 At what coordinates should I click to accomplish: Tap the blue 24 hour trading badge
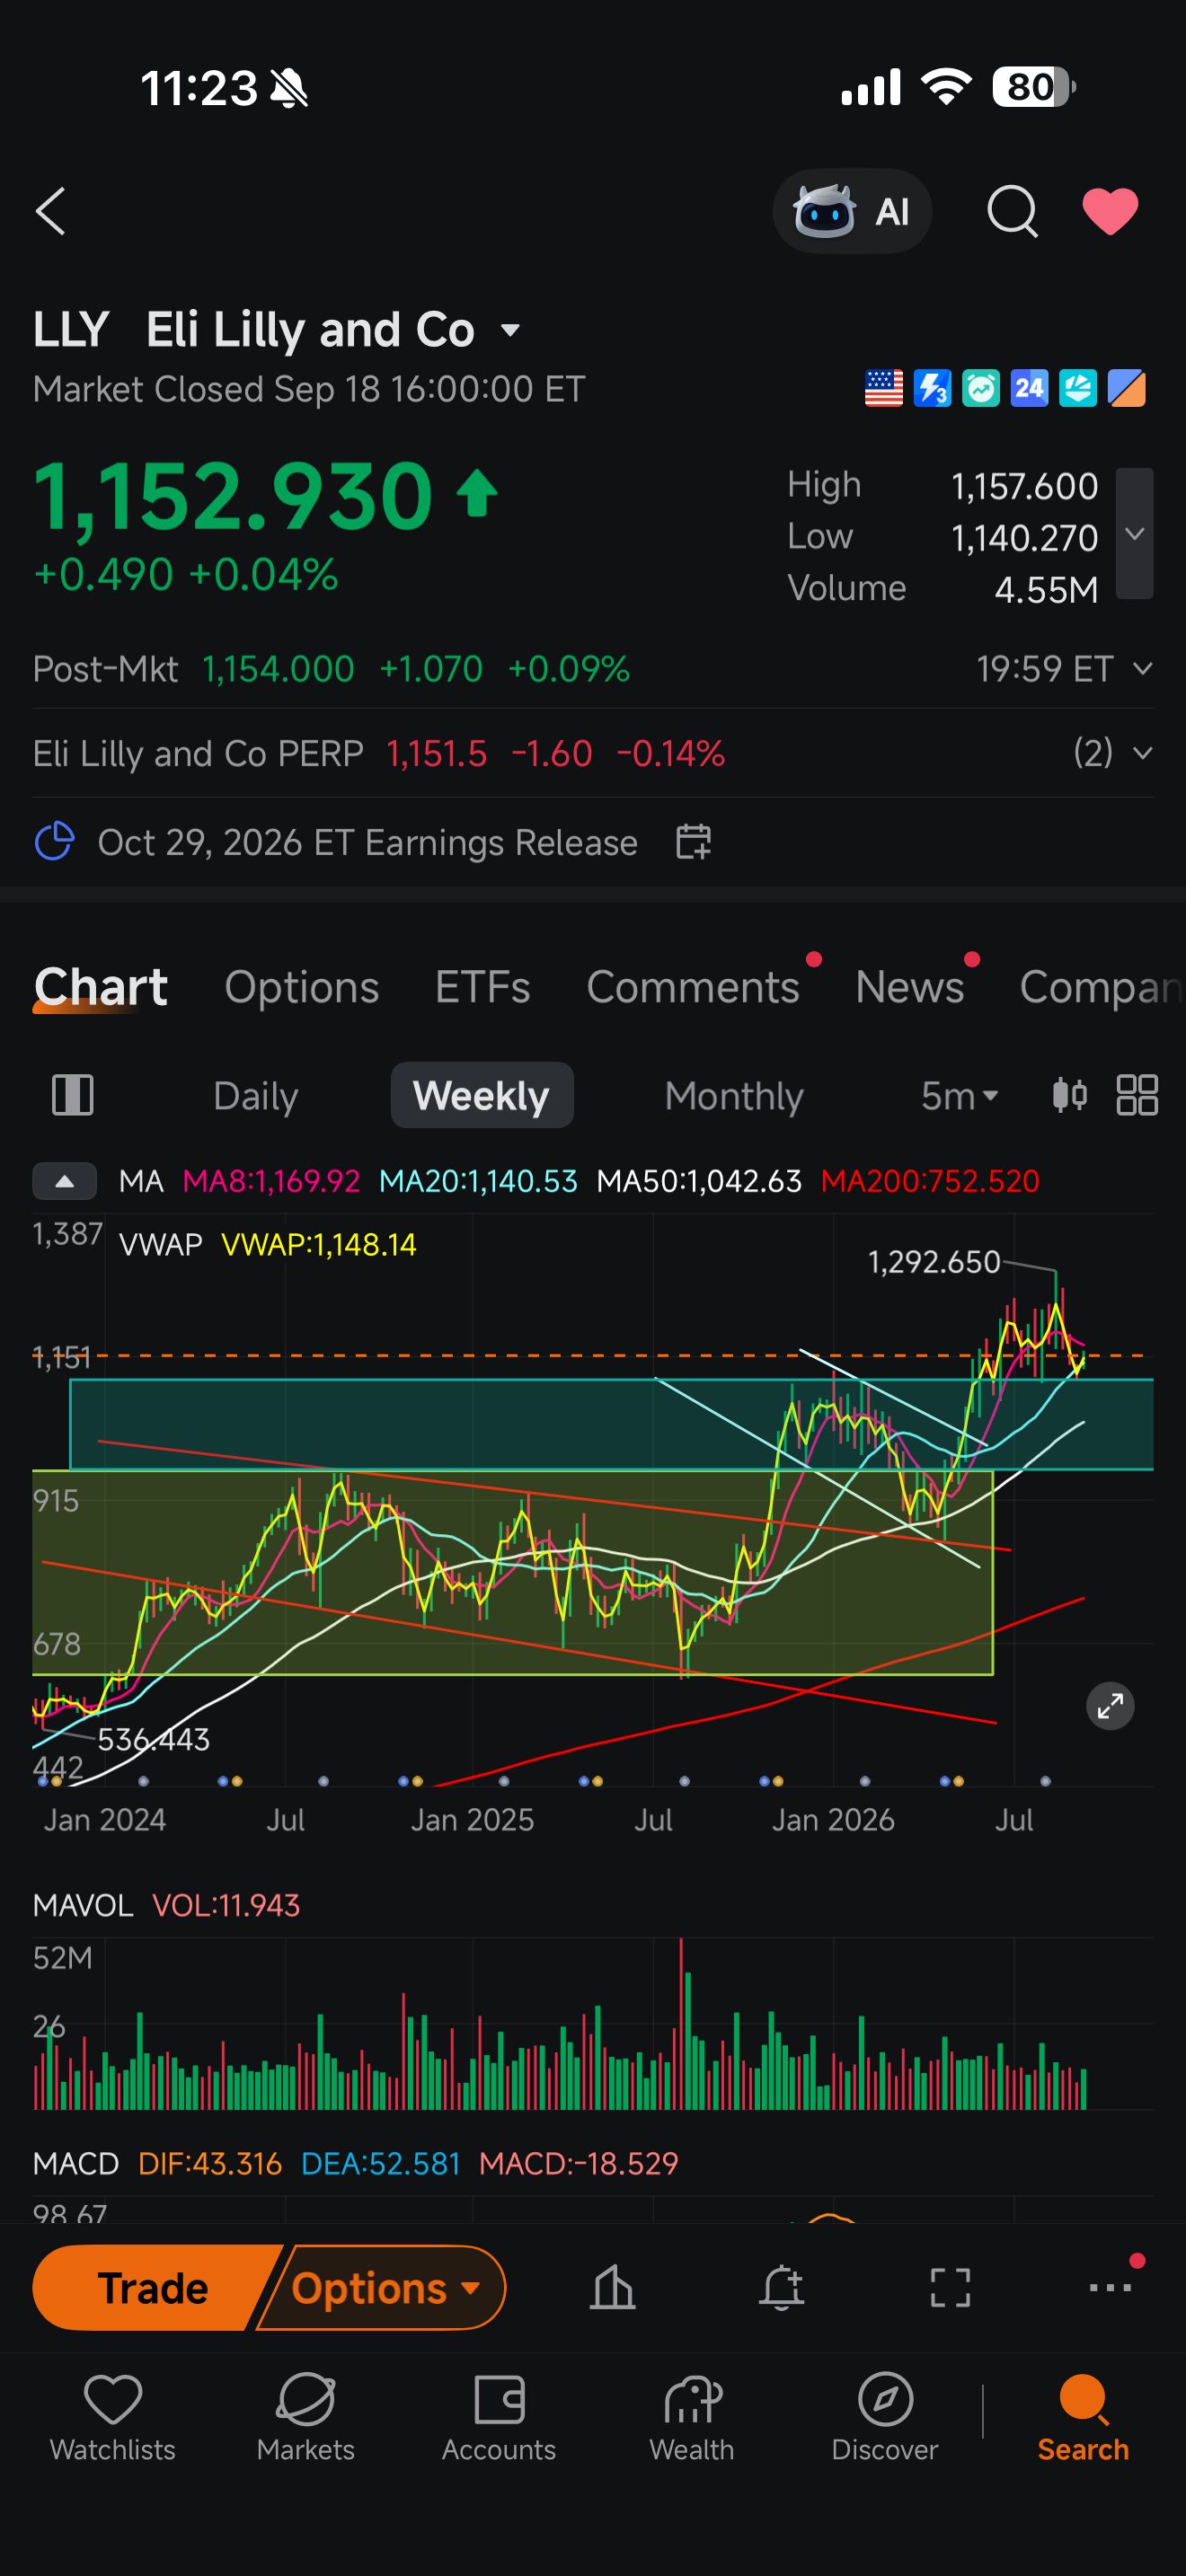click(x=1029, y=388)
